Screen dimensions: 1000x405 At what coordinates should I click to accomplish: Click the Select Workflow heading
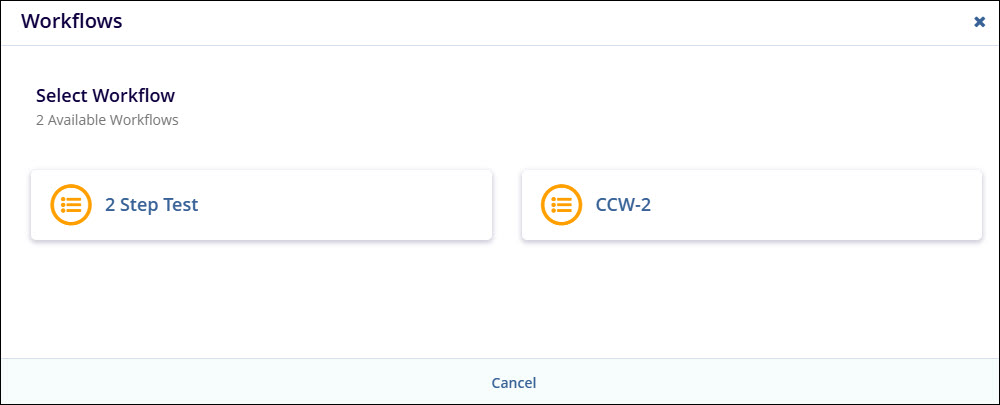tap(105, 96)
